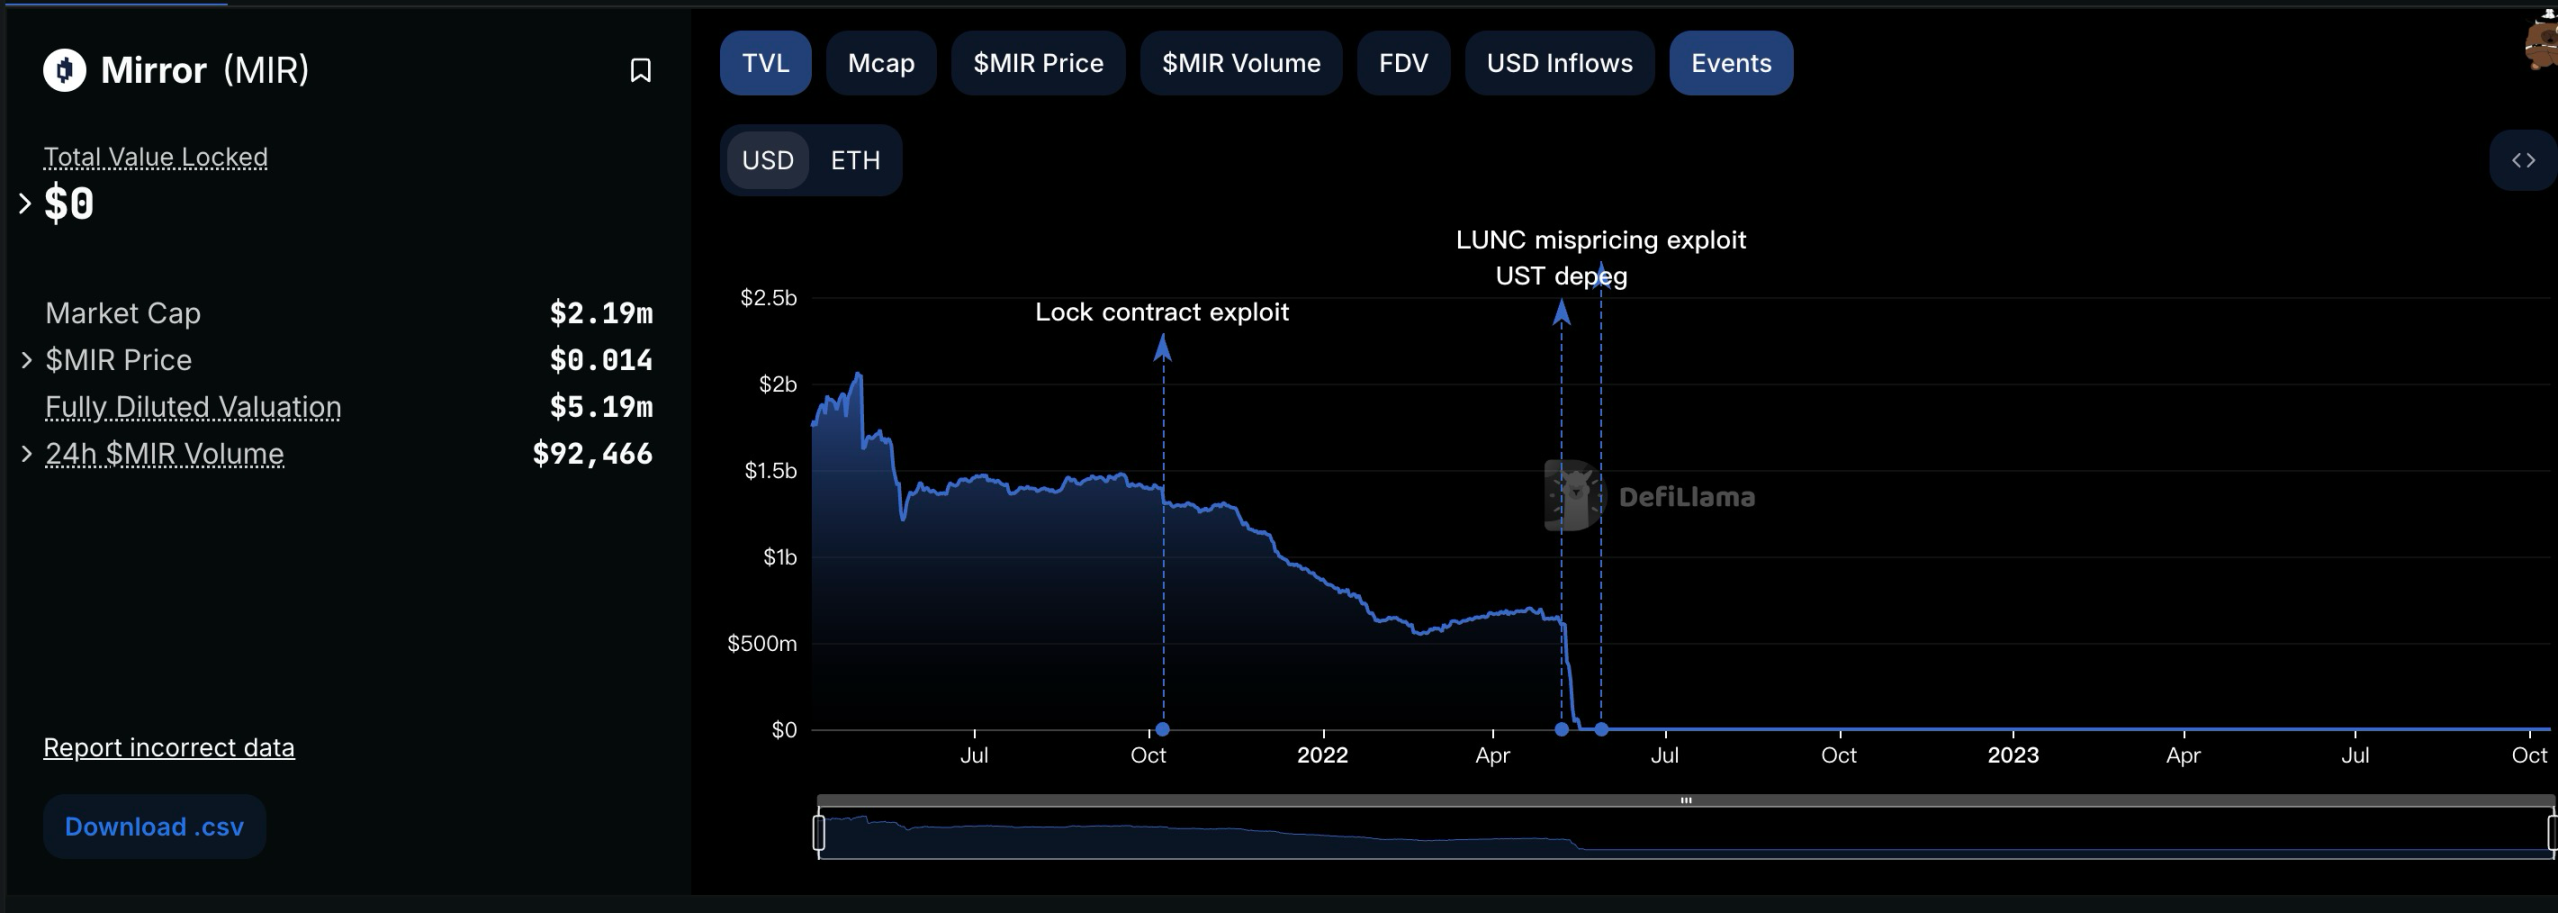Select the USD denomination tab

point(768,160)
